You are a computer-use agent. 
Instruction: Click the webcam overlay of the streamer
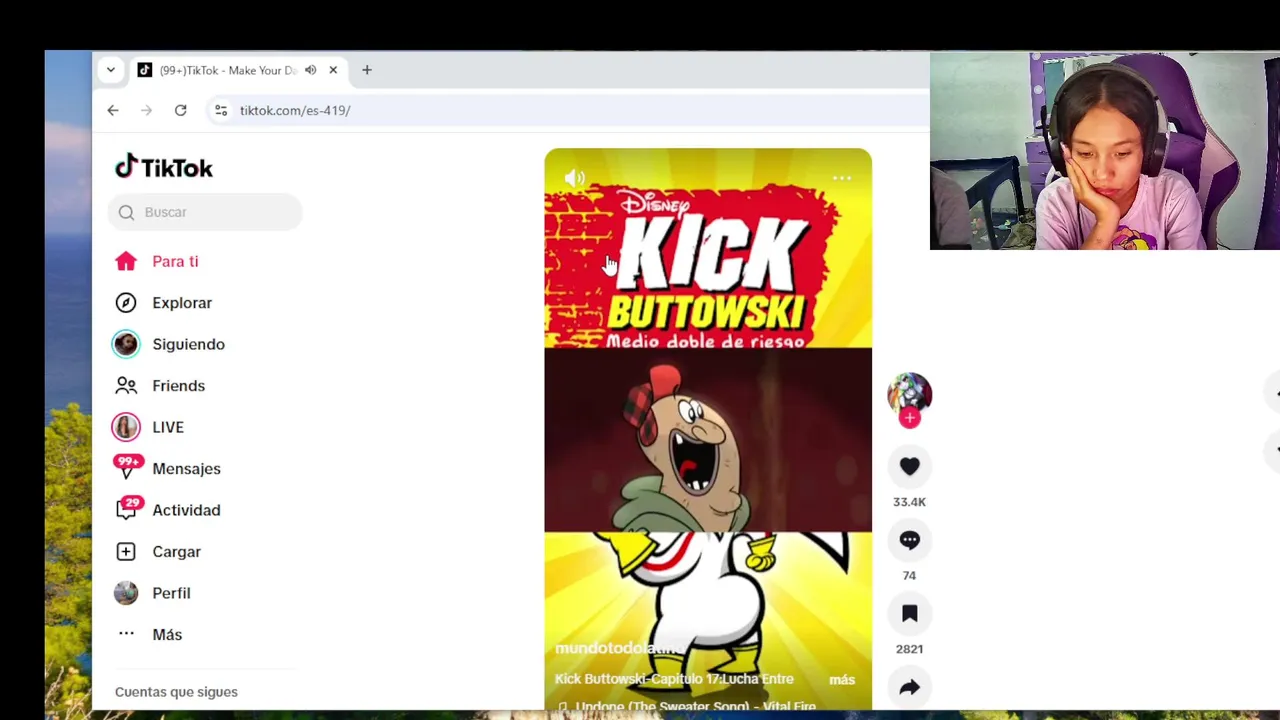[1105, 150]
